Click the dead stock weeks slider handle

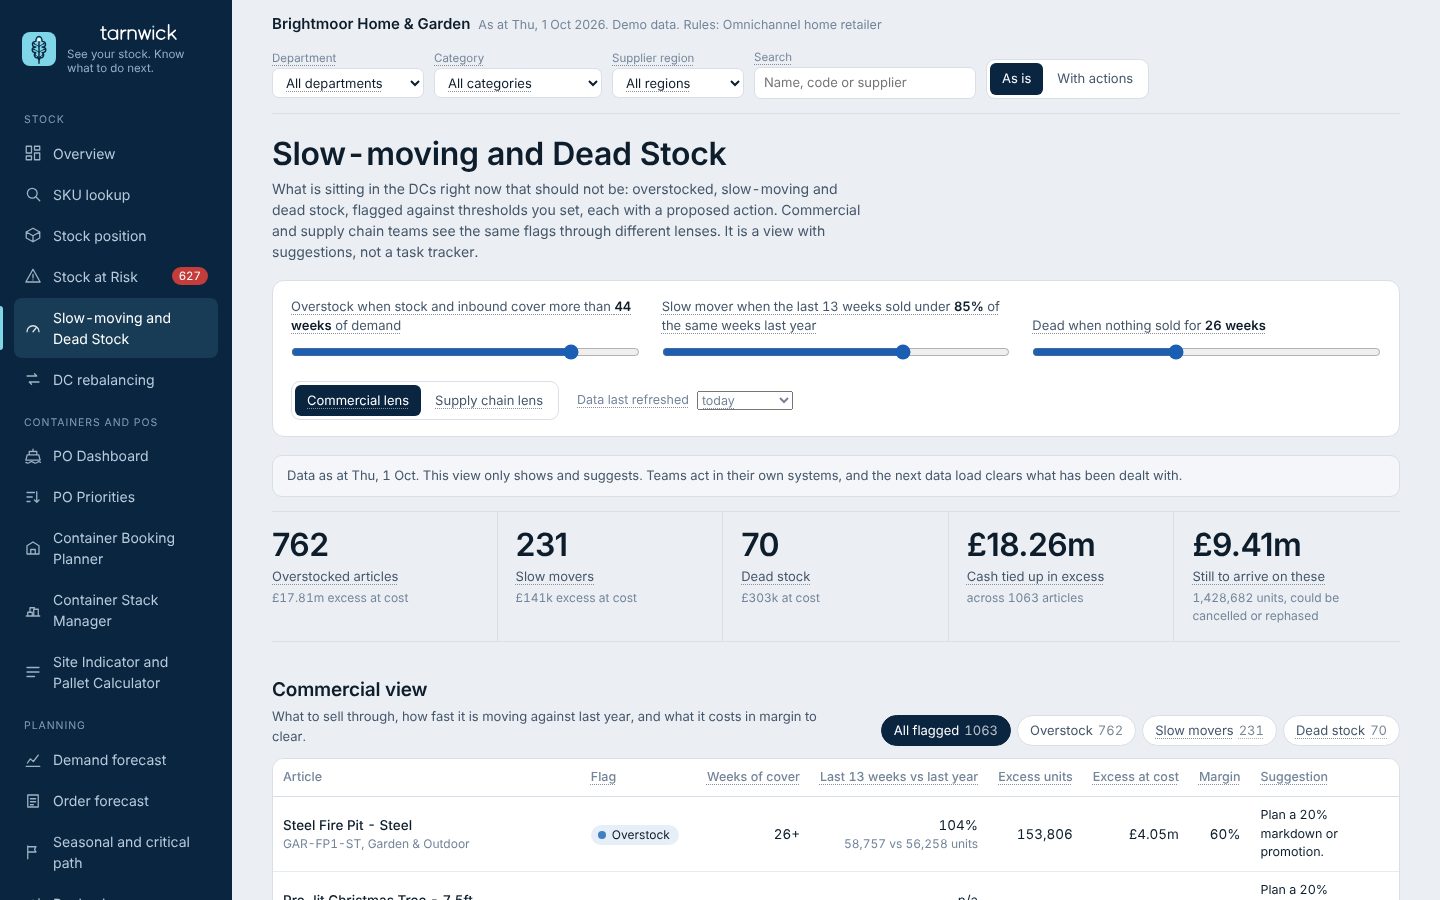pos(1176,352)
